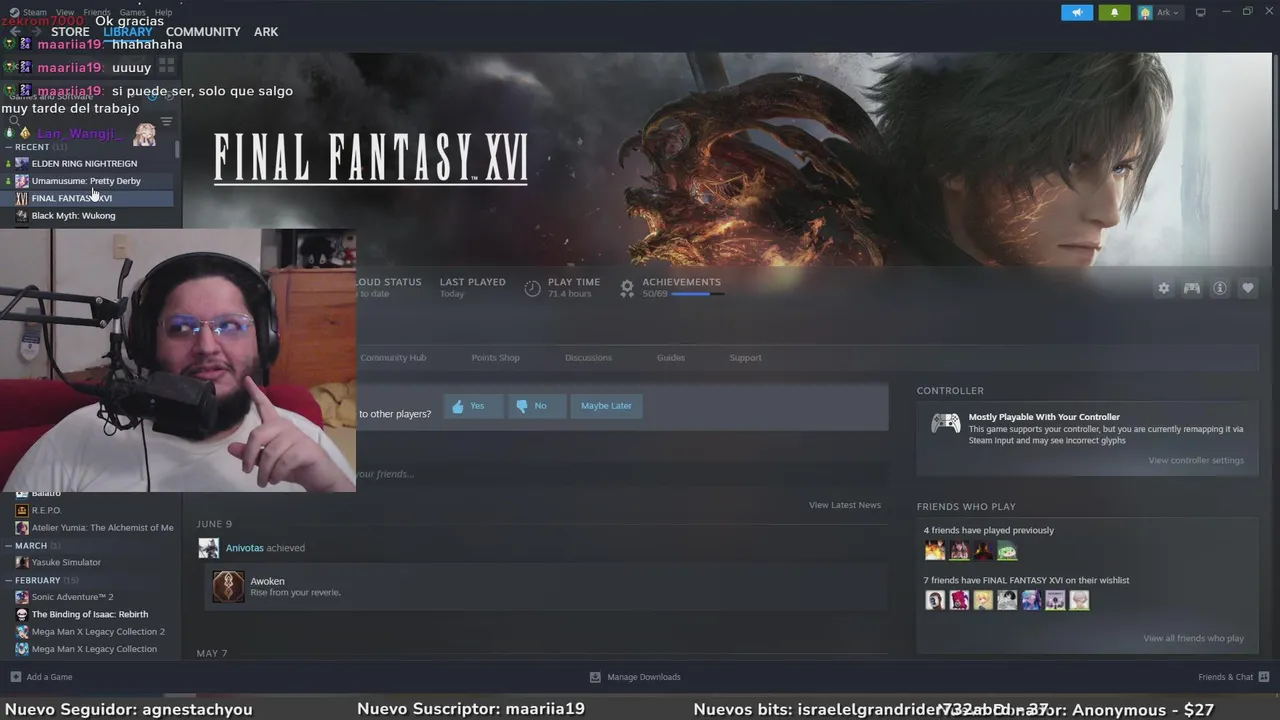Screen dimensions: 1280x720
Task: Open the Community Hub tab
Action: (393, 358)
